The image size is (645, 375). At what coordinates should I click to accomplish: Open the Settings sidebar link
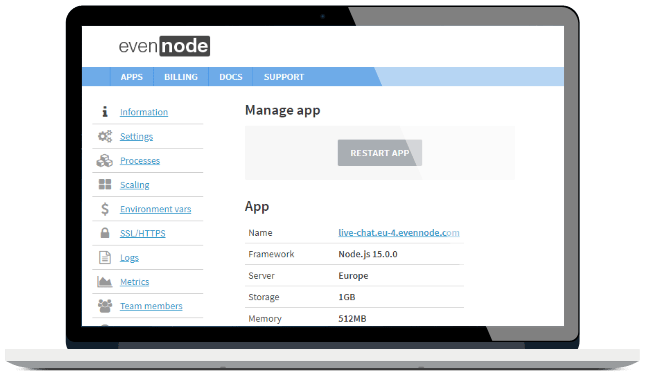coord(136,137)
